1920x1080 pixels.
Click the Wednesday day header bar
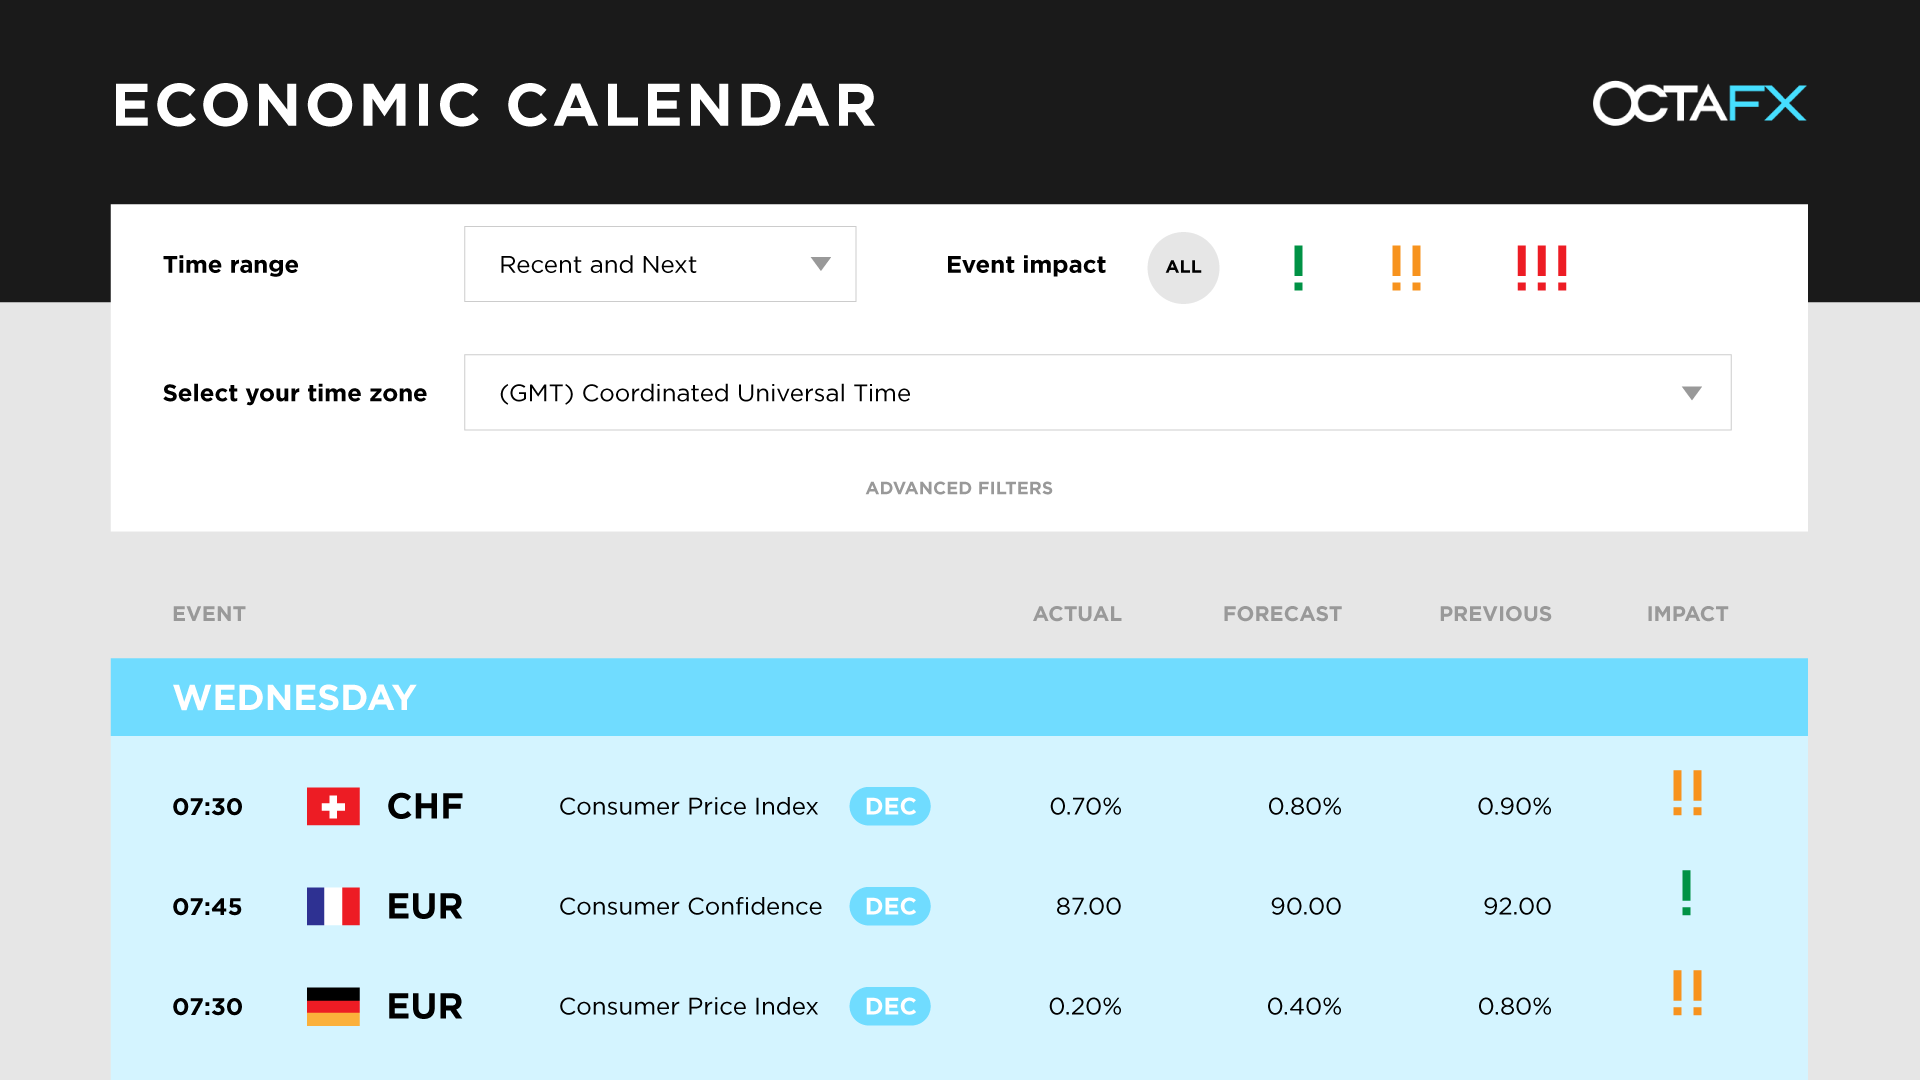[x=958, y=697]
